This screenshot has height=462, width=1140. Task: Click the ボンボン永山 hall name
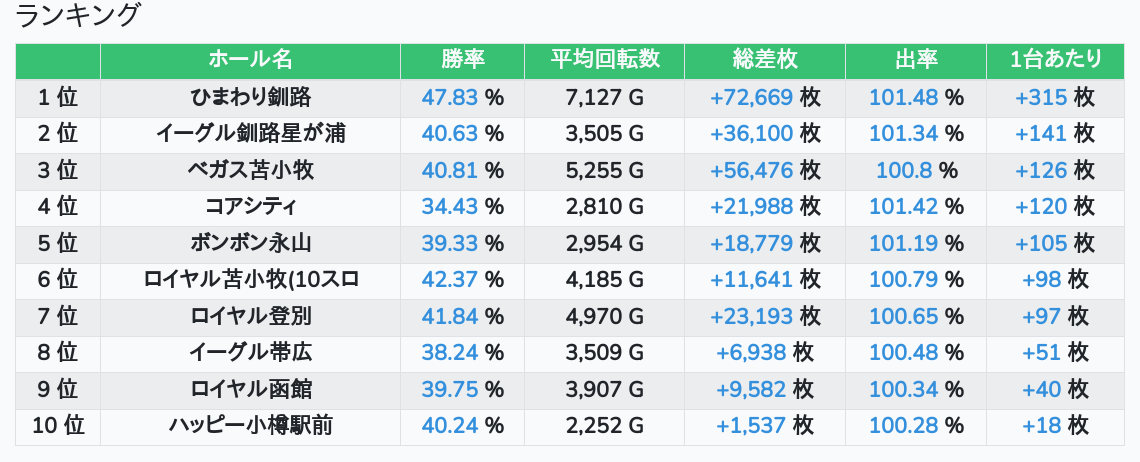pyautogui.click(x=250, y=243)
